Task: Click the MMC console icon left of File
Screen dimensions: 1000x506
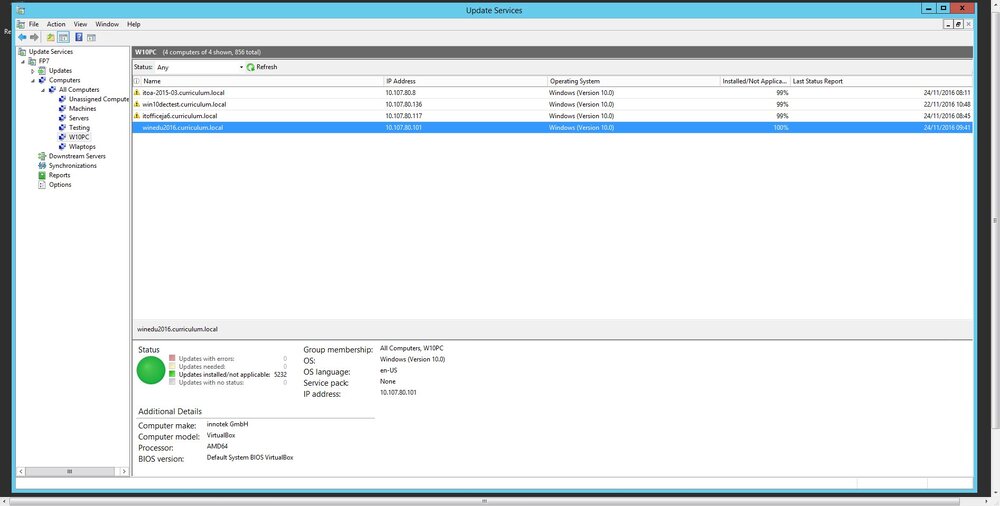Action: [x=21, y=24]
